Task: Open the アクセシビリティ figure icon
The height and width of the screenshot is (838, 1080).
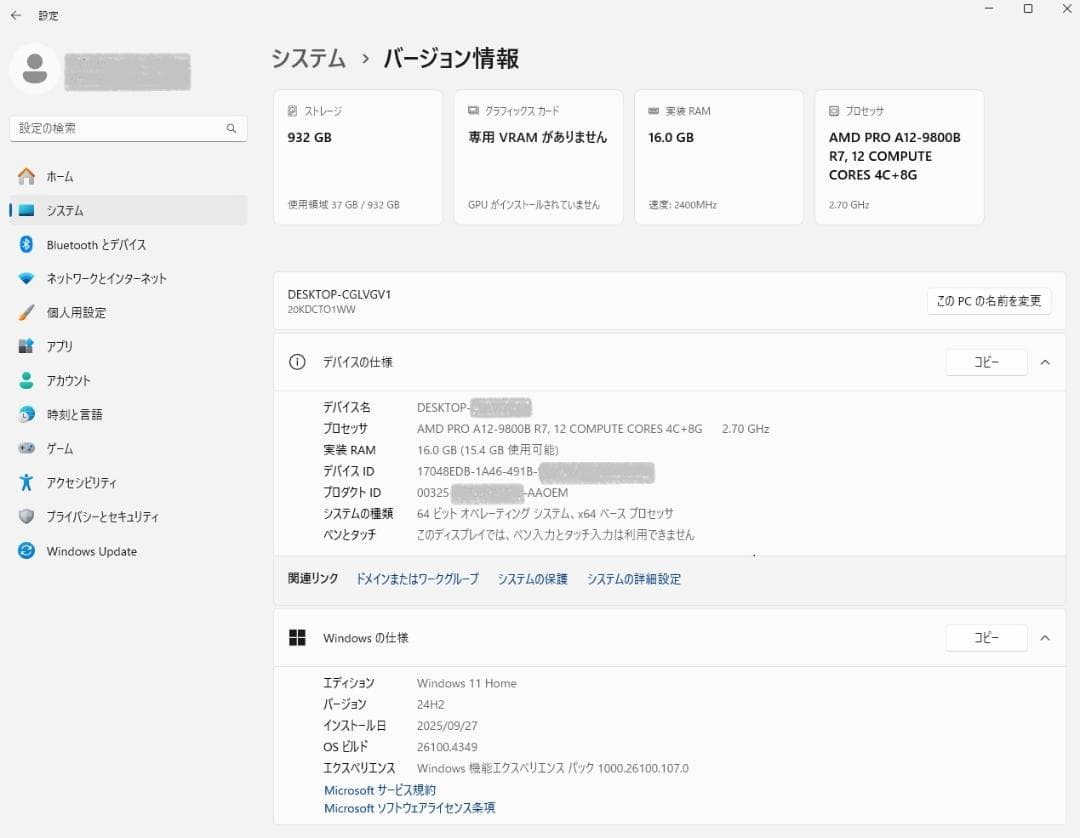Action: [26, 482]
